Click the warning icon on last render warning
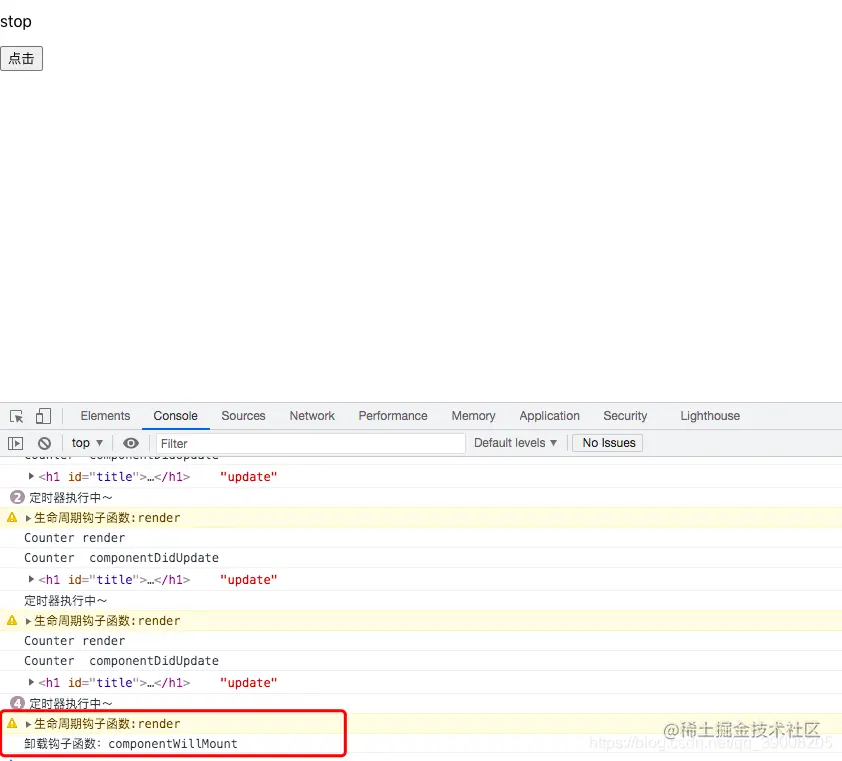Viewport: 842px width, 761px height. click(x=12, y=724)
